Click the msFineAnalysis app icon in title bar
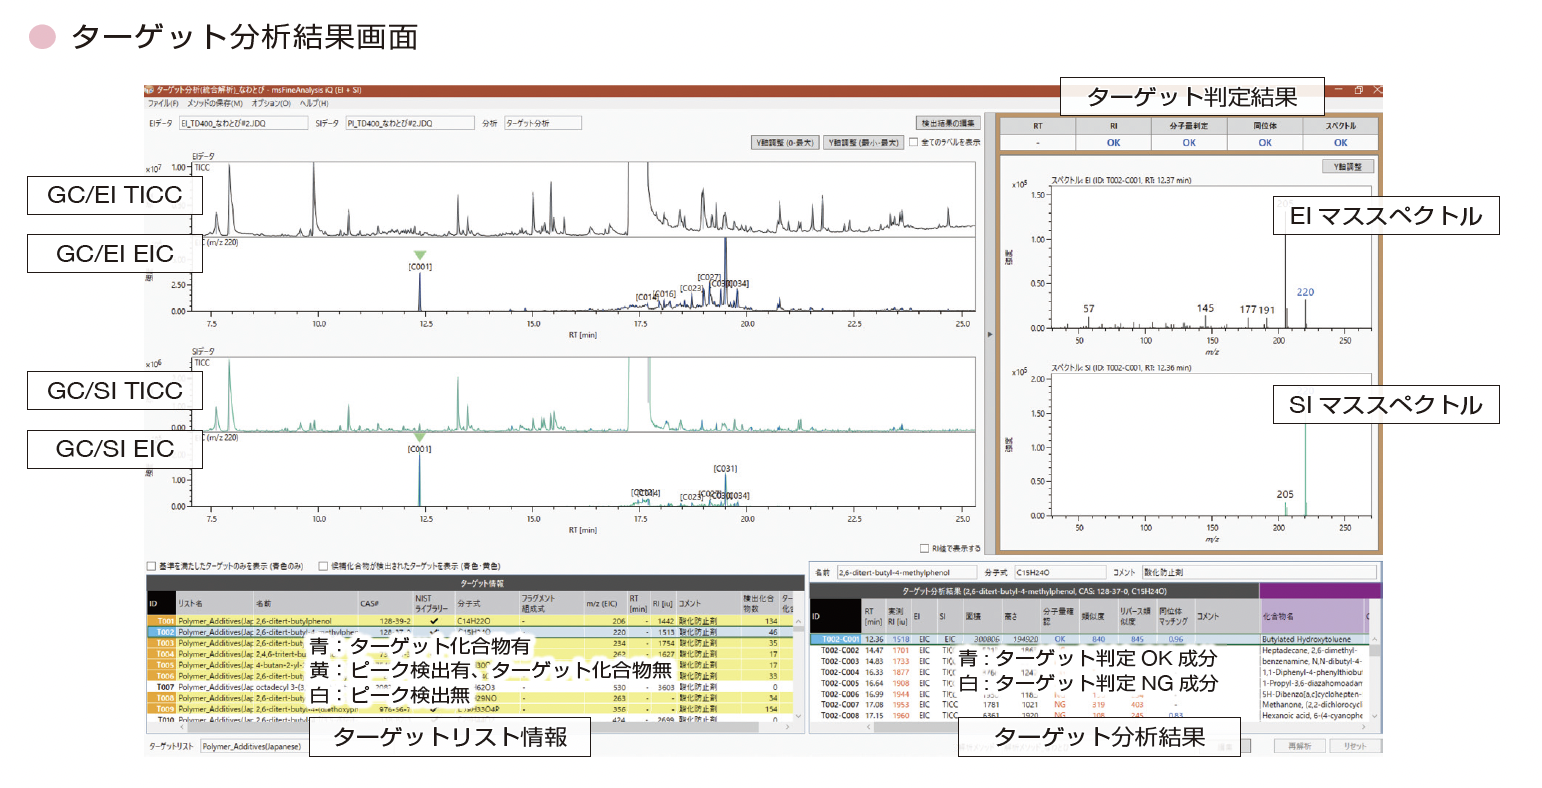1542x788 pixels. pyautogui.click(x=150, y=90)
